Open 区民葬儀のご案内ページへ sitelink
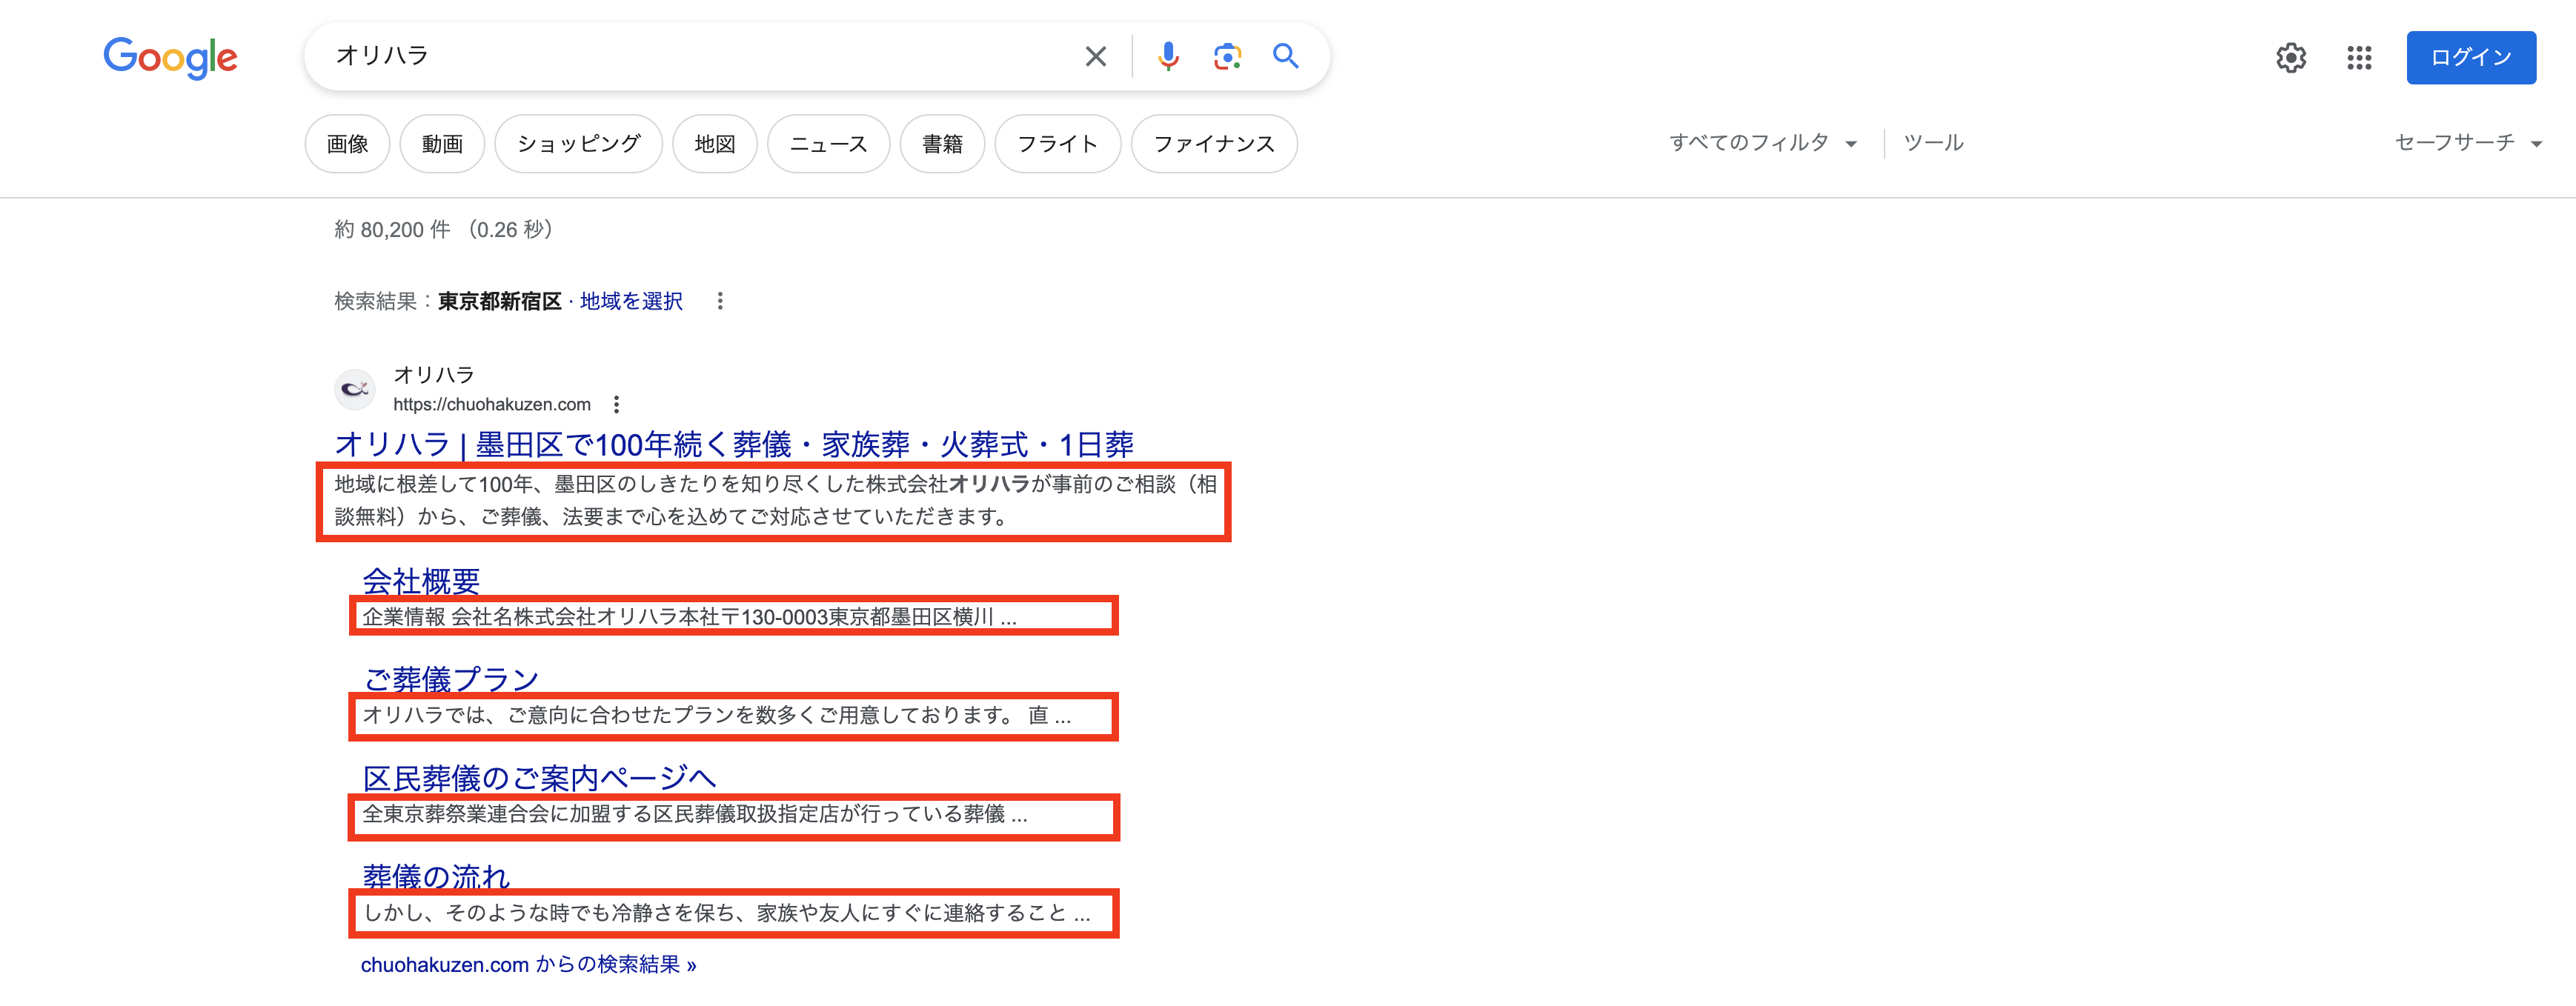The image size is (2576, 1006). point(539,777)
